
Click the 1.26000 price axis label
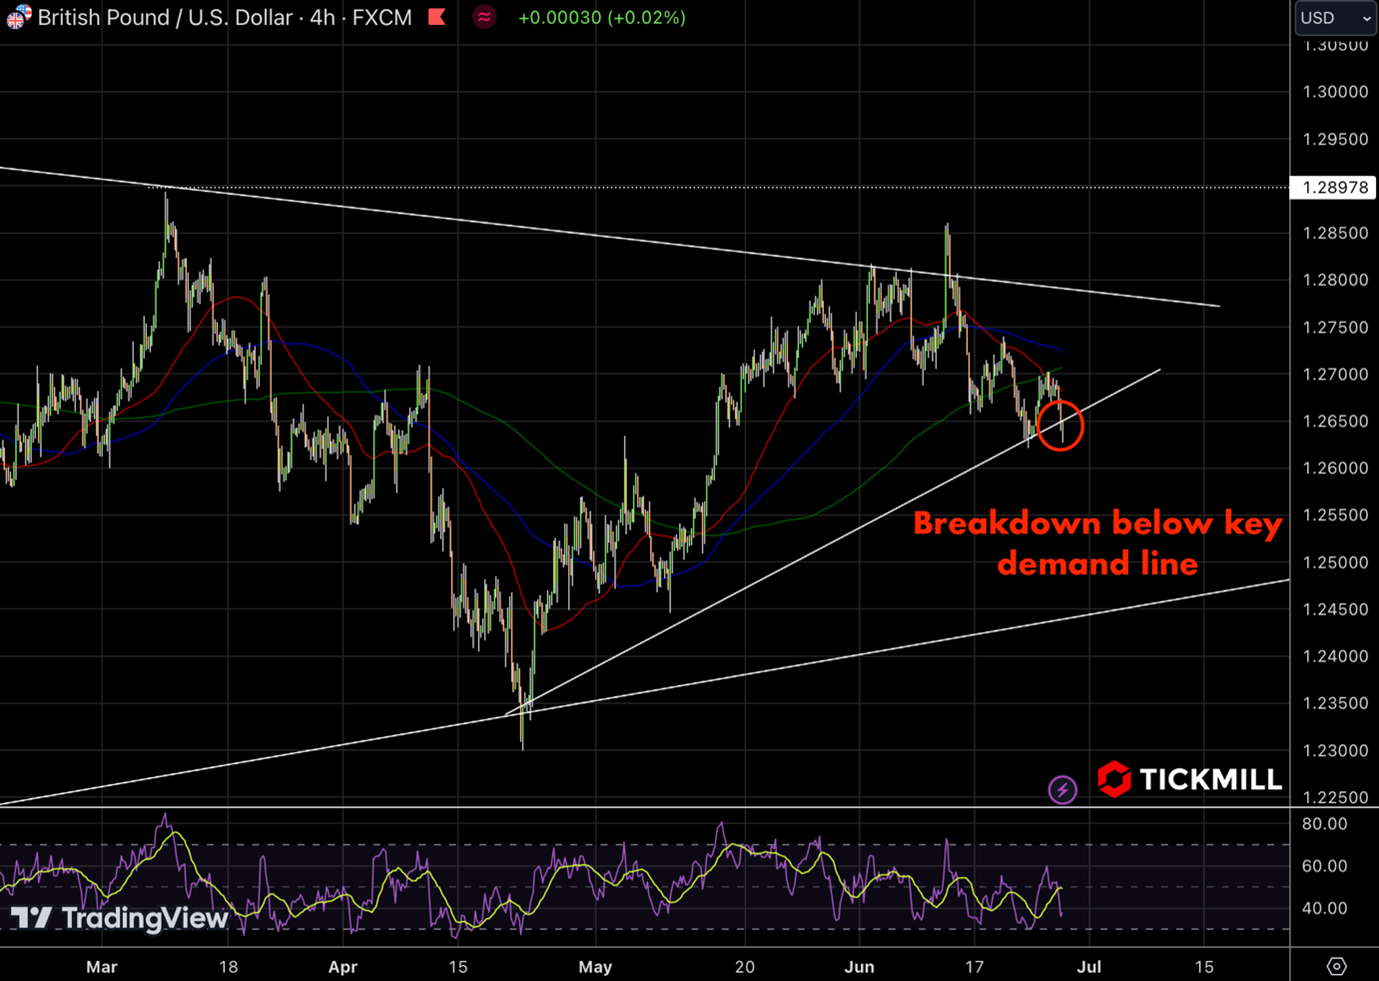(1335, 468)
